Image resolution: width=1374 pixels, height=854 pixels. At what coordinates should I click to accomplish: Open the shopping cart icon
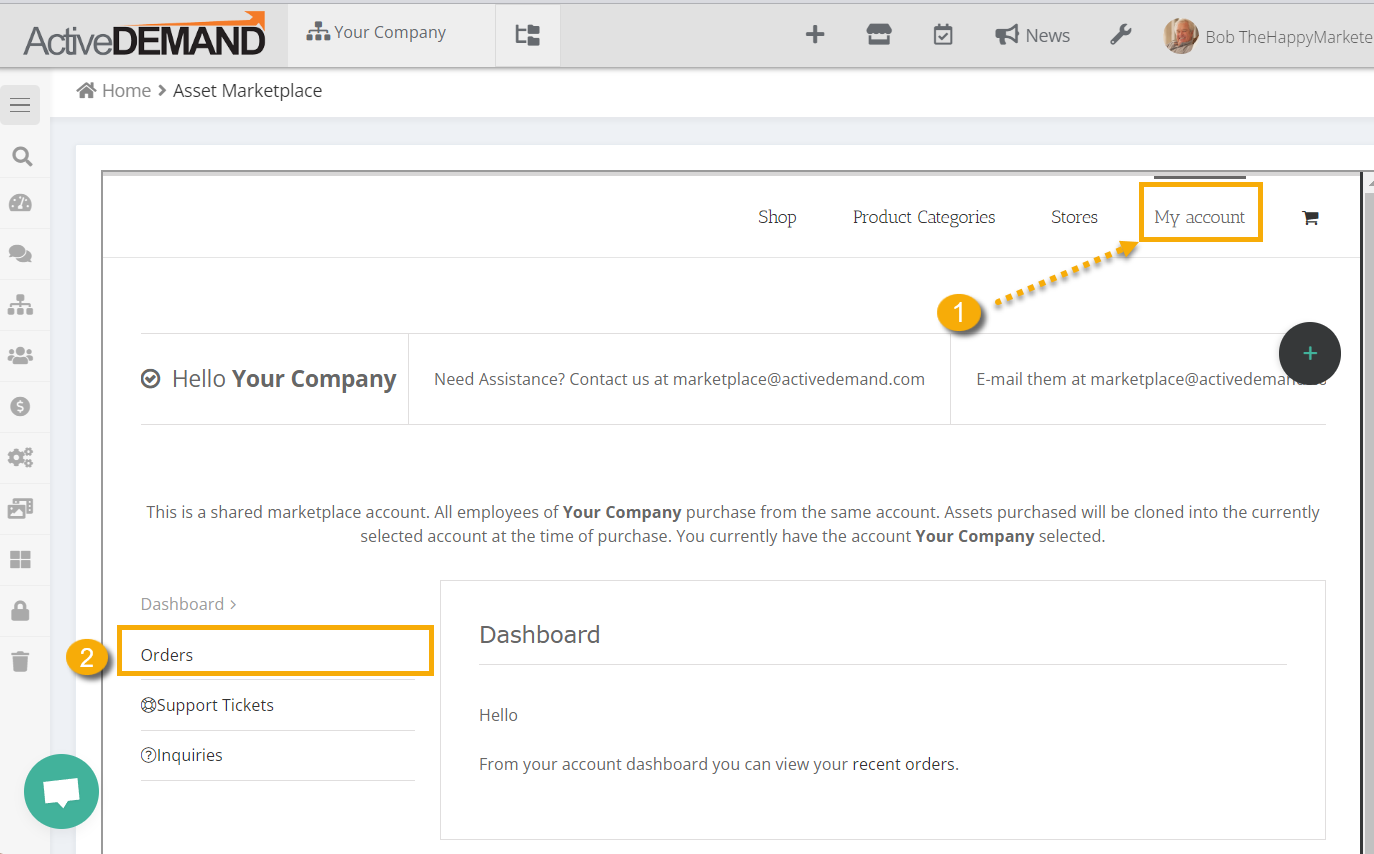click(1310, 217)
